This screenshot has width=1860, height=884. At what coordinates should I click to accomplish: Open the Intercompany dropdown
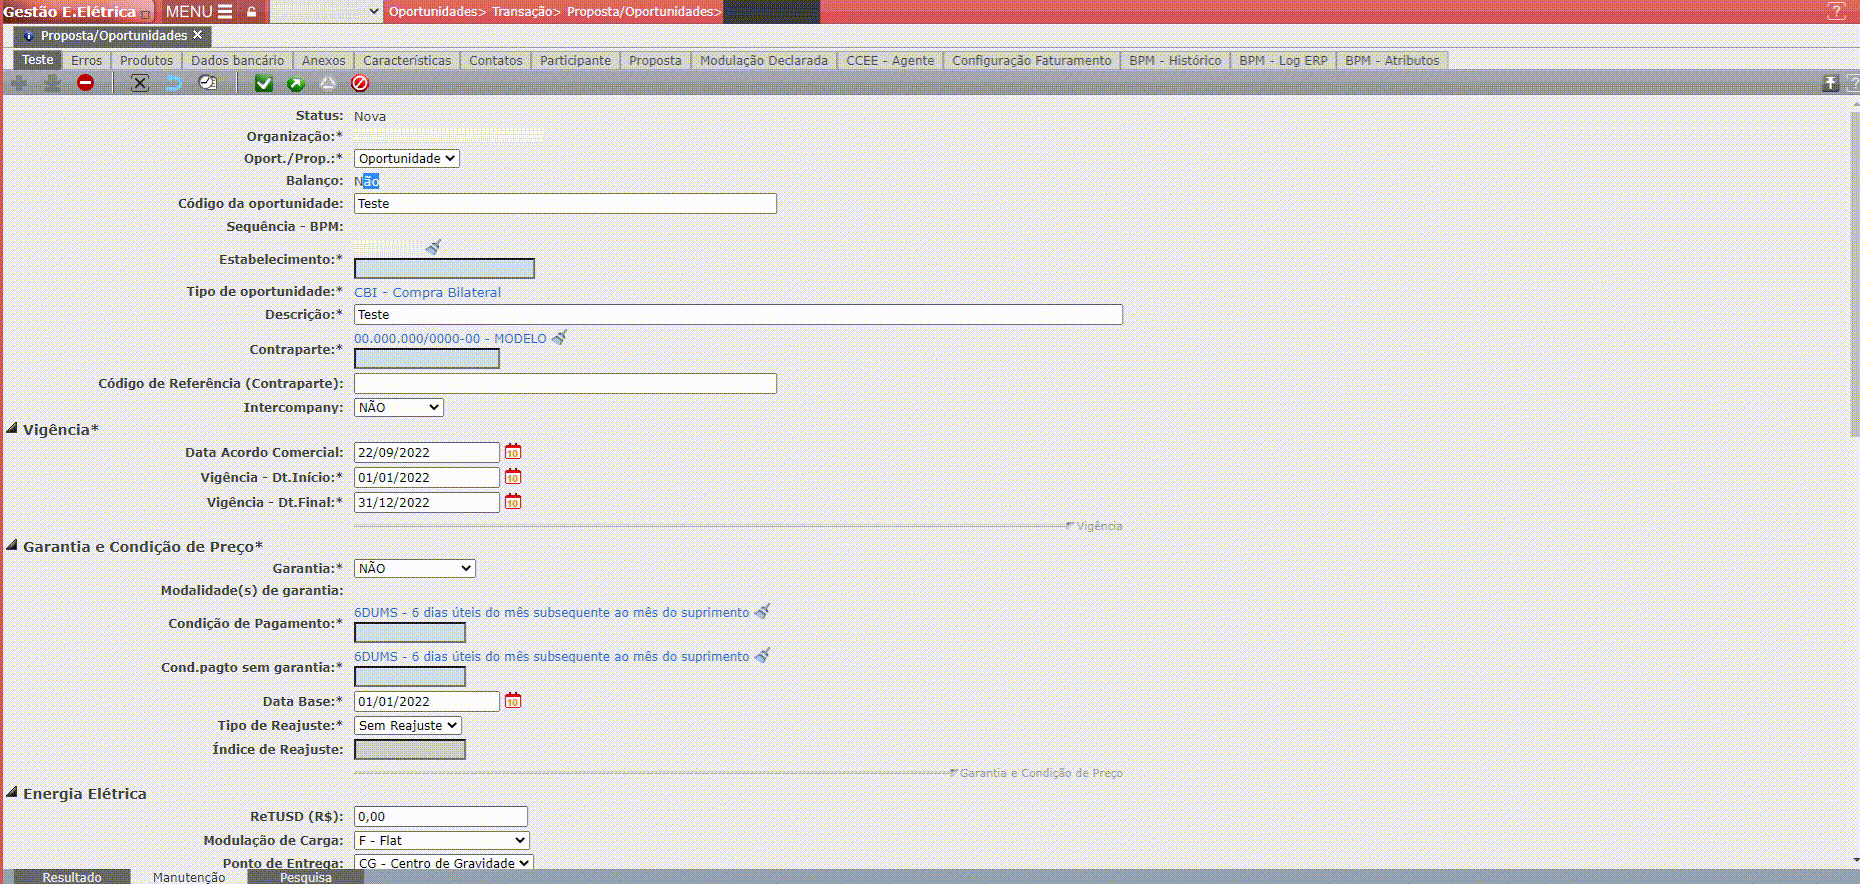[398, 407]
